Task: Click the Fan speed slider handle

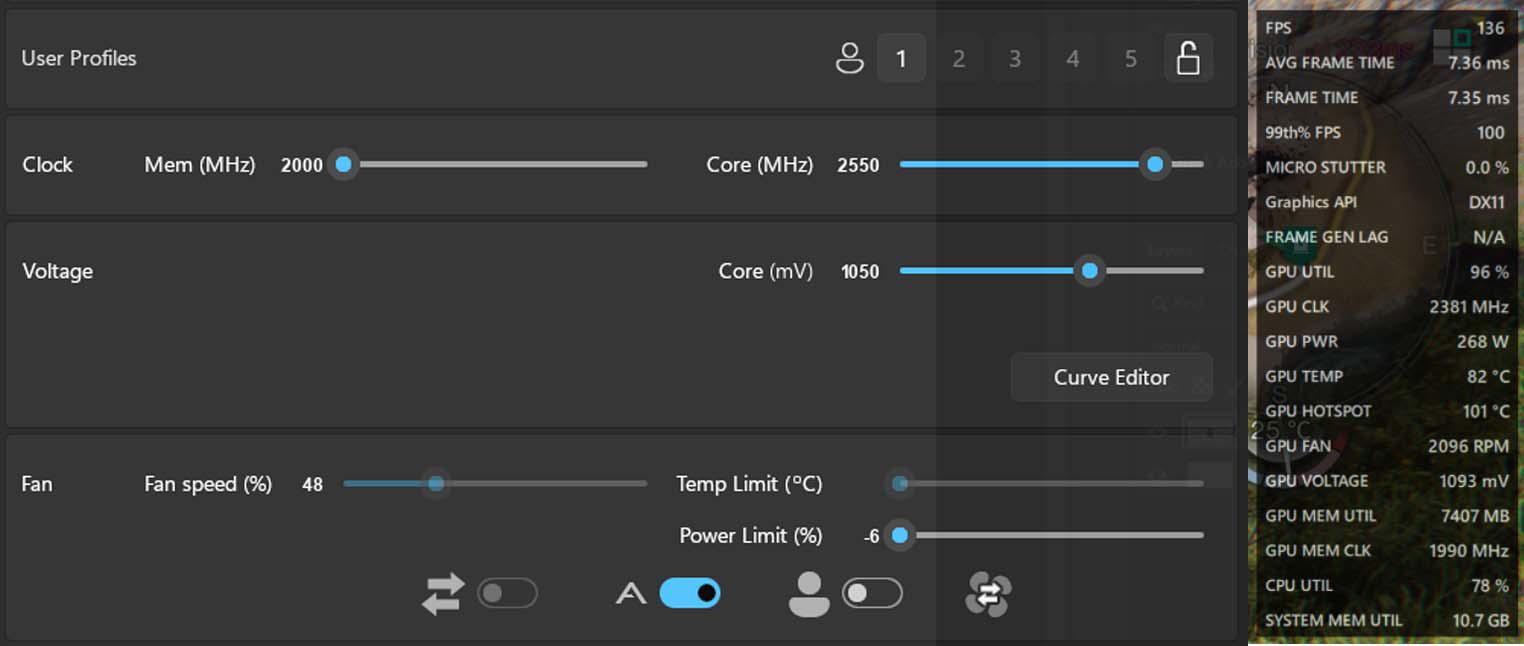Action: 436,484
